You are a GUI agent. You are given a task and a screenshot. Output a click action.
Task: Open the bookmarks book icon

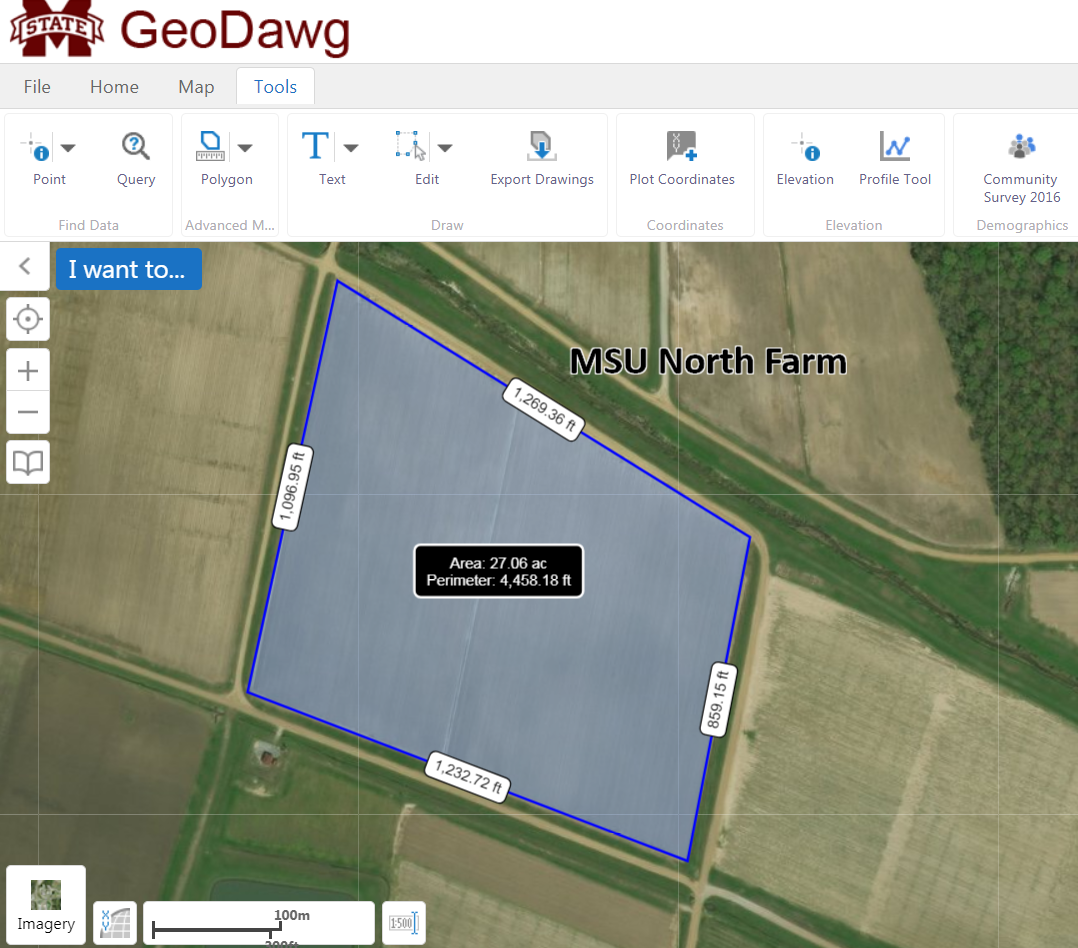[x=28, y=462]
